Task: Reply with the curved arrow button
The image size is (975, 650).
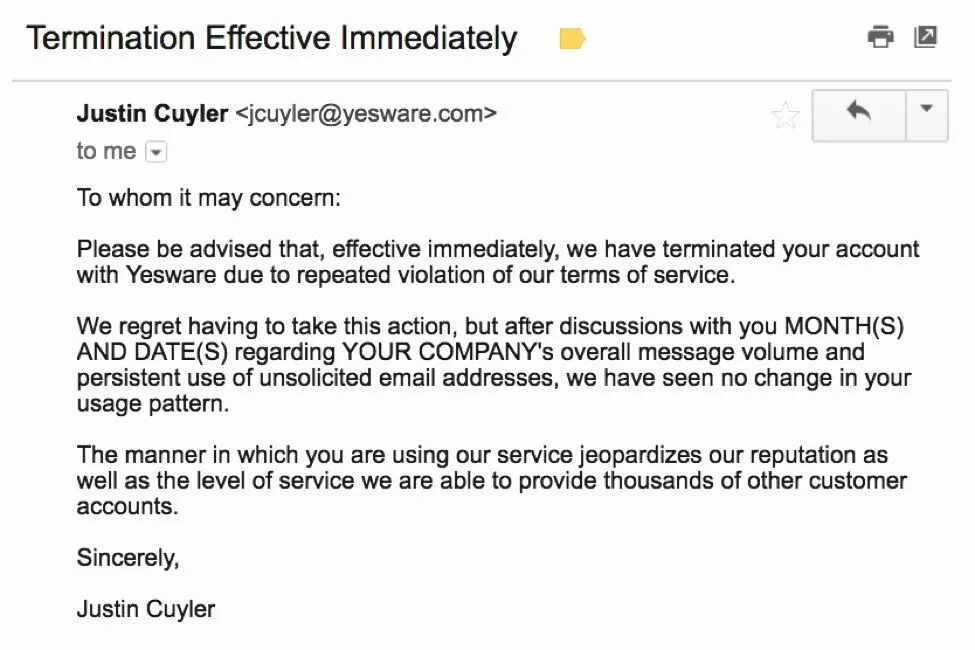Action: coord(859,115)
